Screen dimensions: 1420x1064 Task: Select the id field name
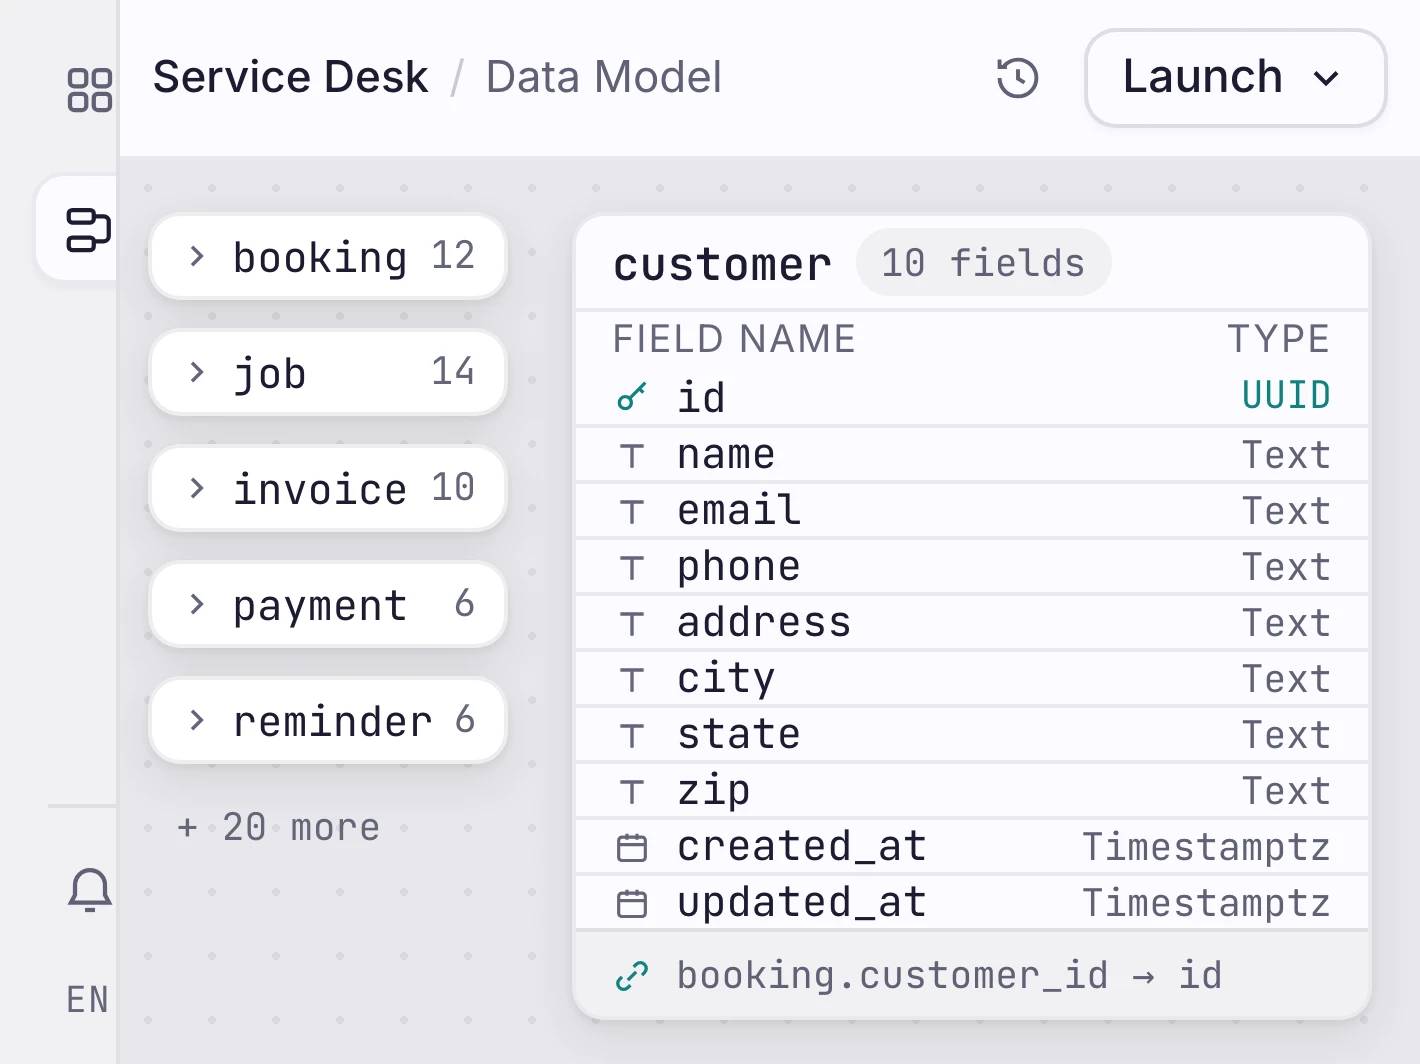pos(701,397)
